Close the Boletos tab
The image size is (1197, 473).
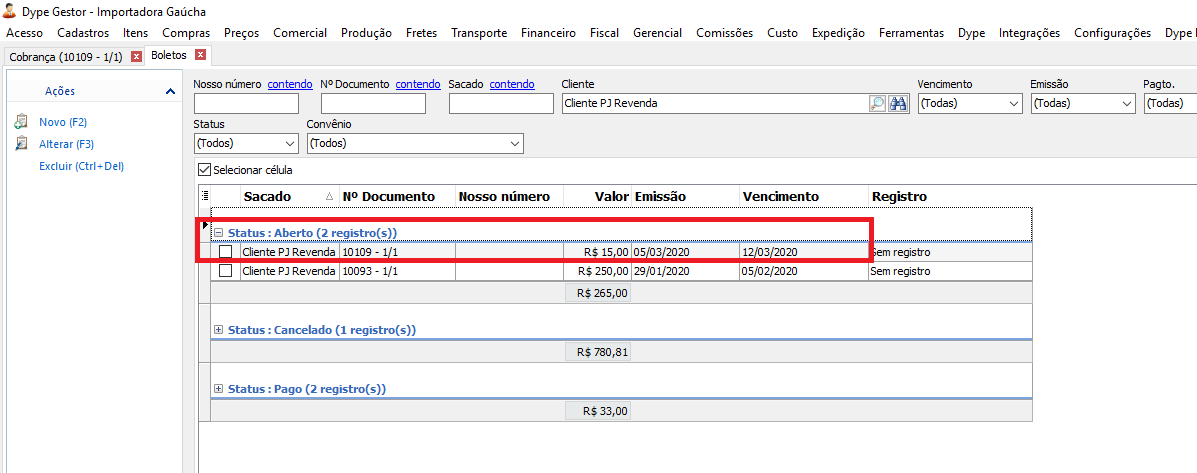200,55
